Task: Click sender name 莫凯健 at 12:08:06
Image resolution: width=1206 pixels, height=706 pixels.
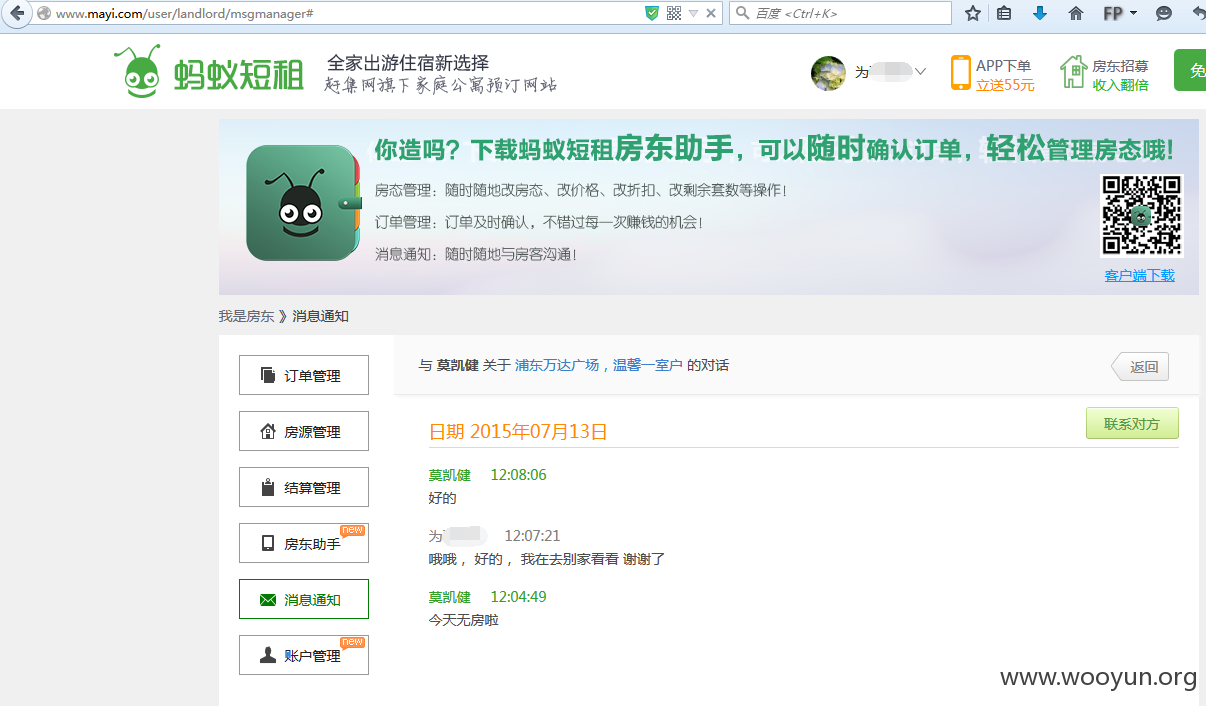Action: coord(450,475)
